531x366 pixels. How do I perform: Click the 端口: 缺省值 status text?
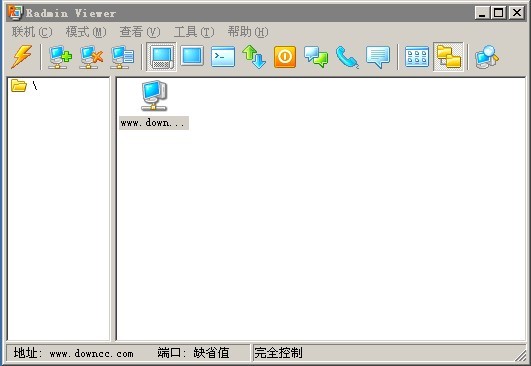tap(193, 353)
